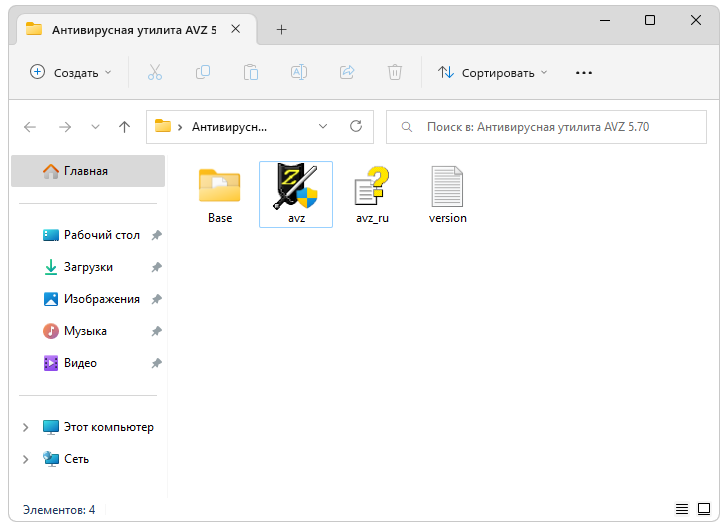Click the Share icon in toolbar
724x529 pixels.
click(347, 72)
